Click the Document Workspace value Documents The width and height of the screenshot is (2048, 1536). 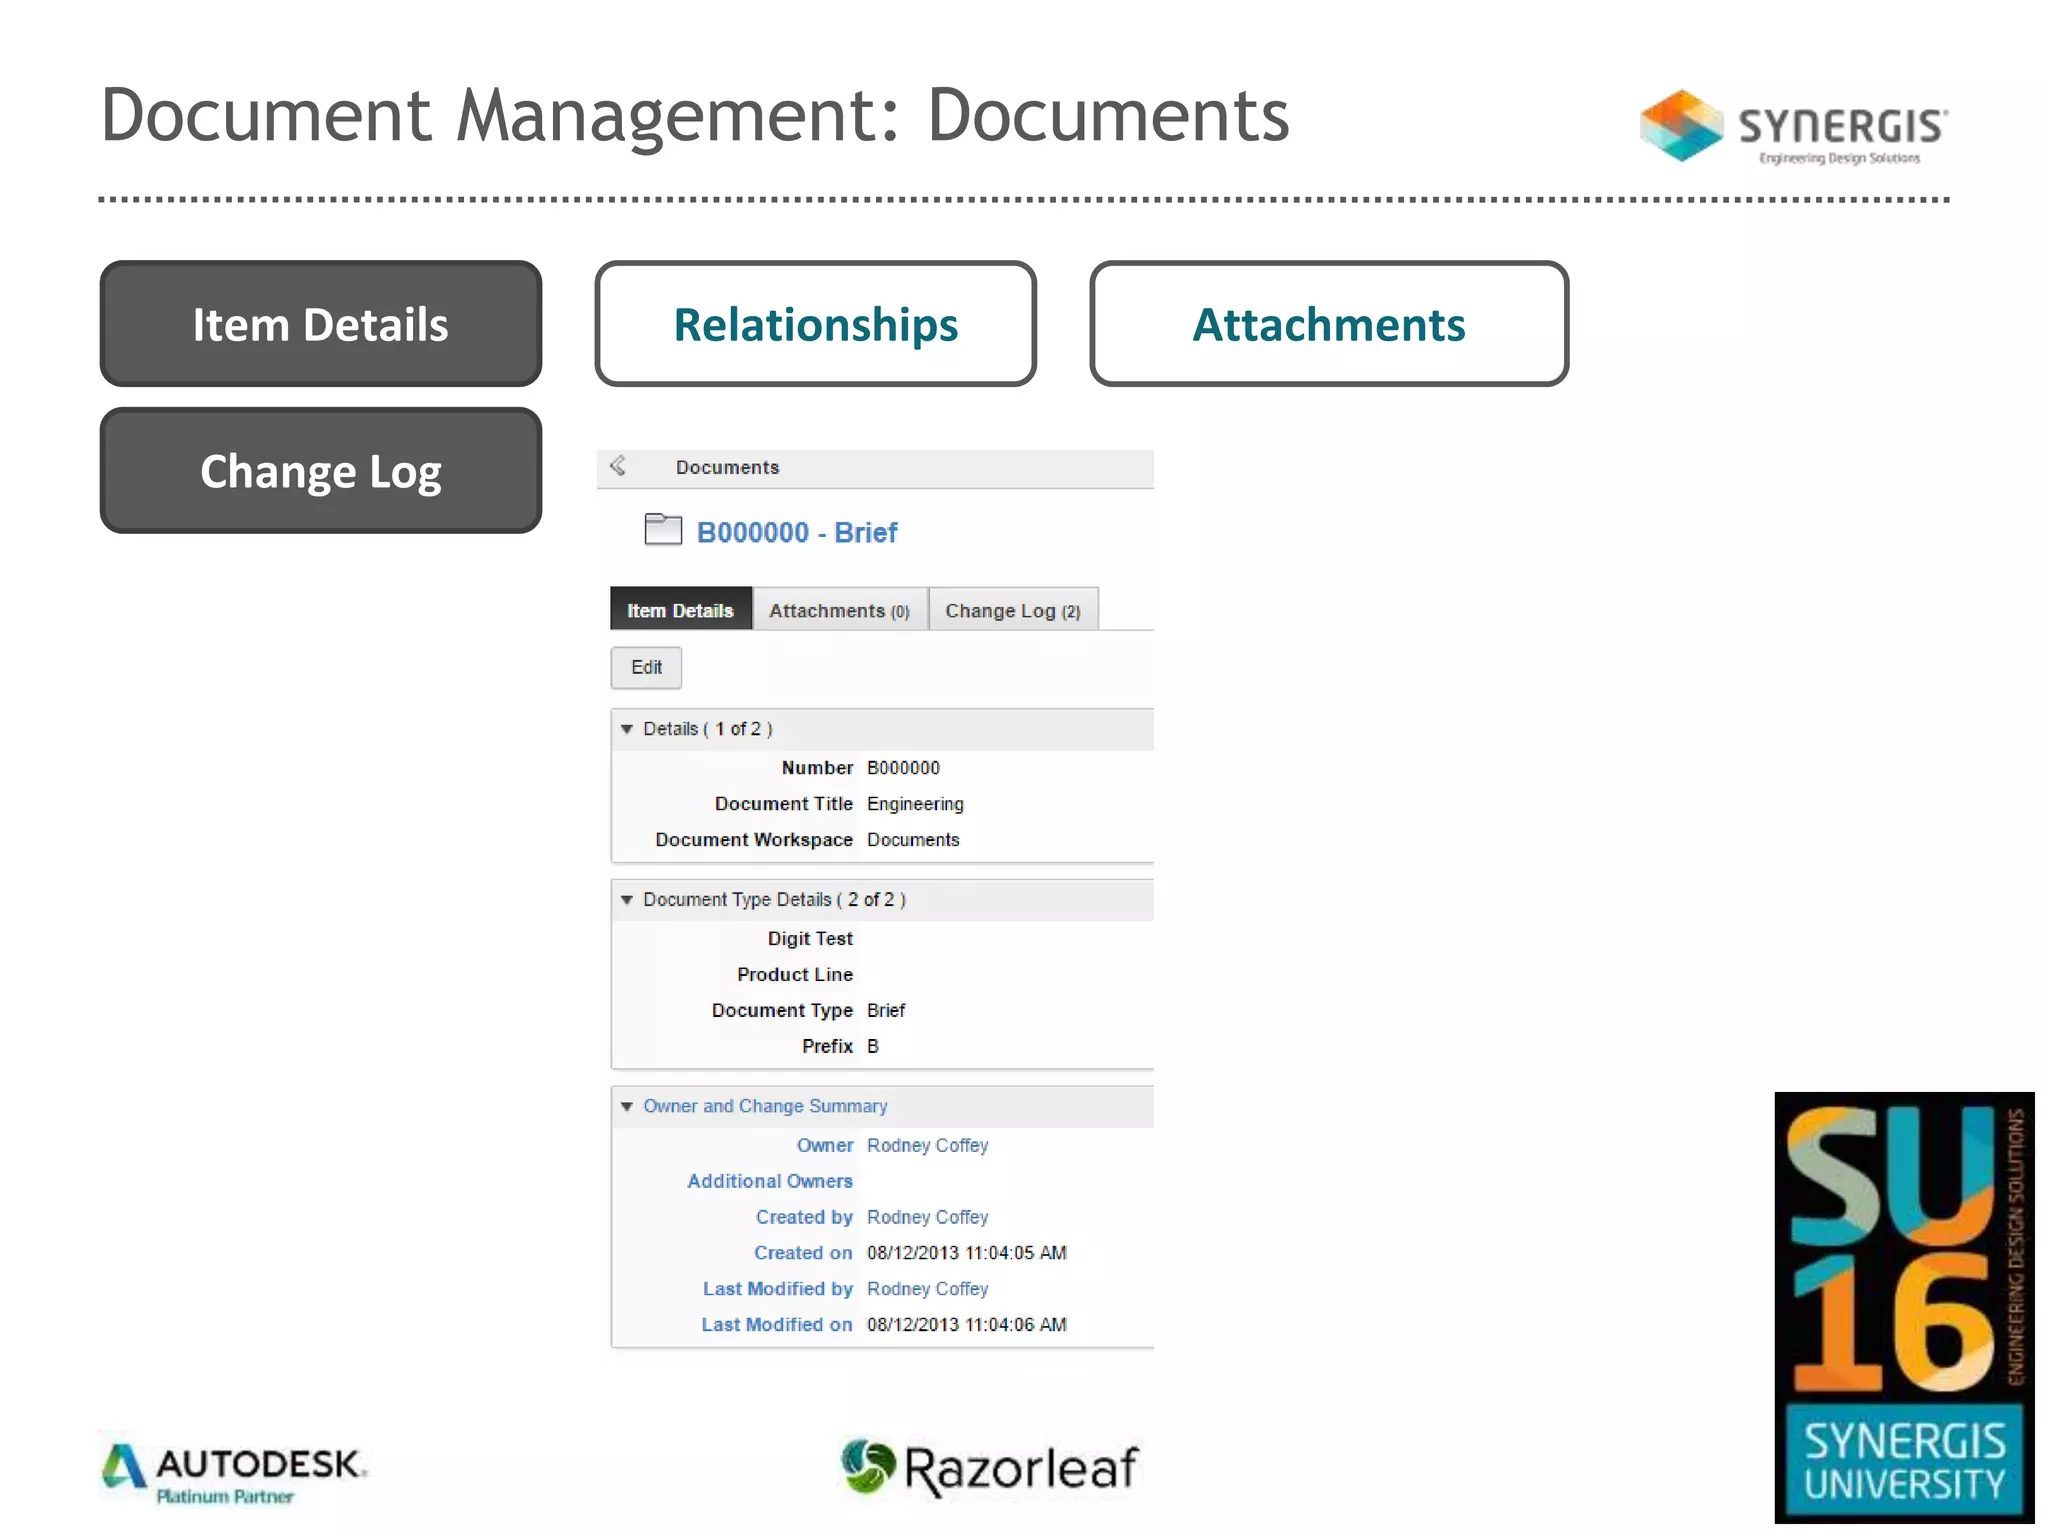(913, 840)
